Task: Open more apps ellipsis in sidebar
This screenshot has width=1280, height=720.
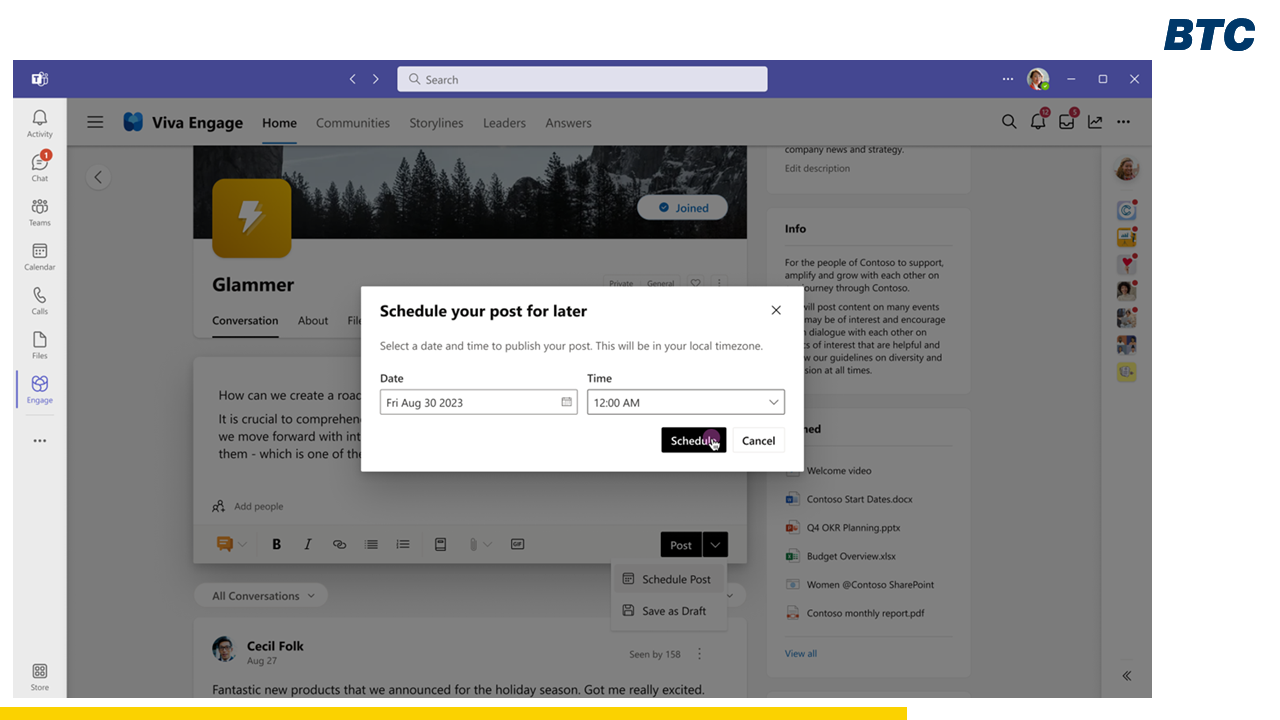Action: (40, 440)
